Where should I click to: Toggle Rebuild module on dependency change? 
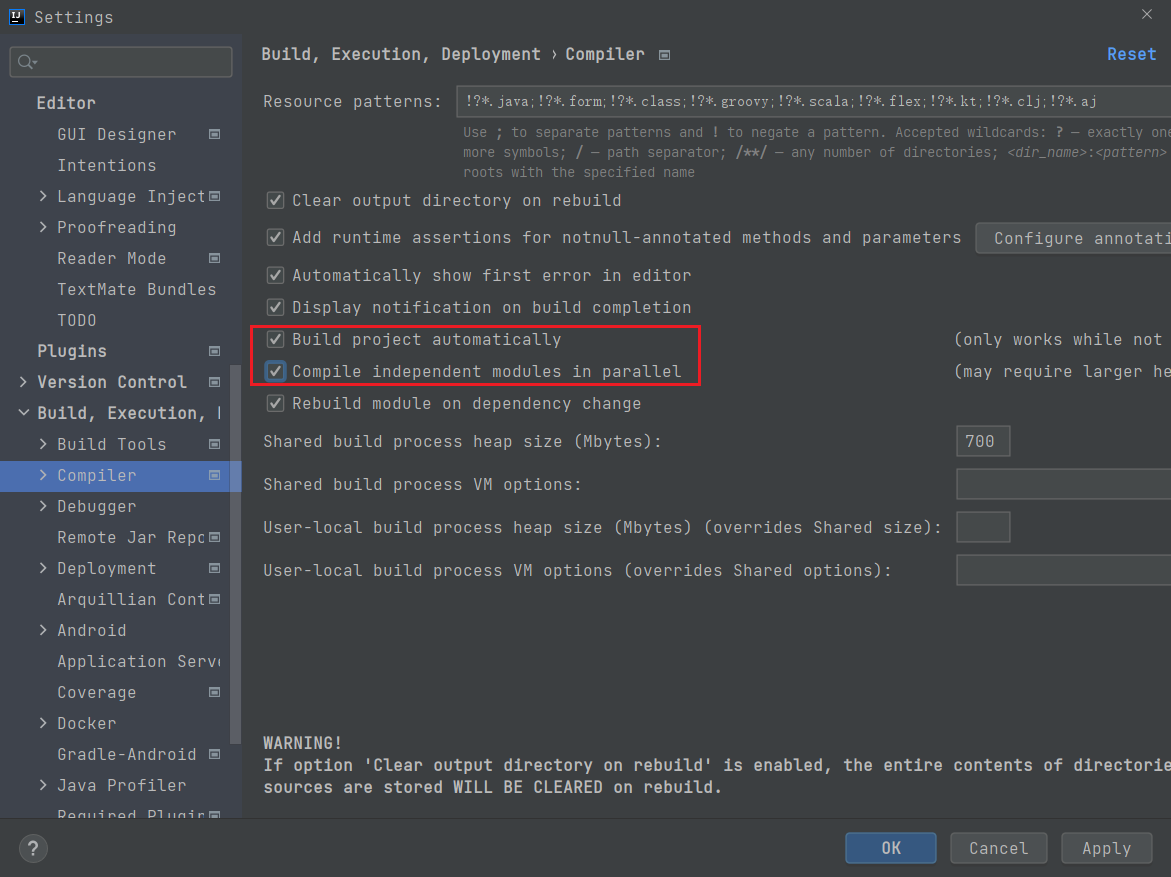274,403
